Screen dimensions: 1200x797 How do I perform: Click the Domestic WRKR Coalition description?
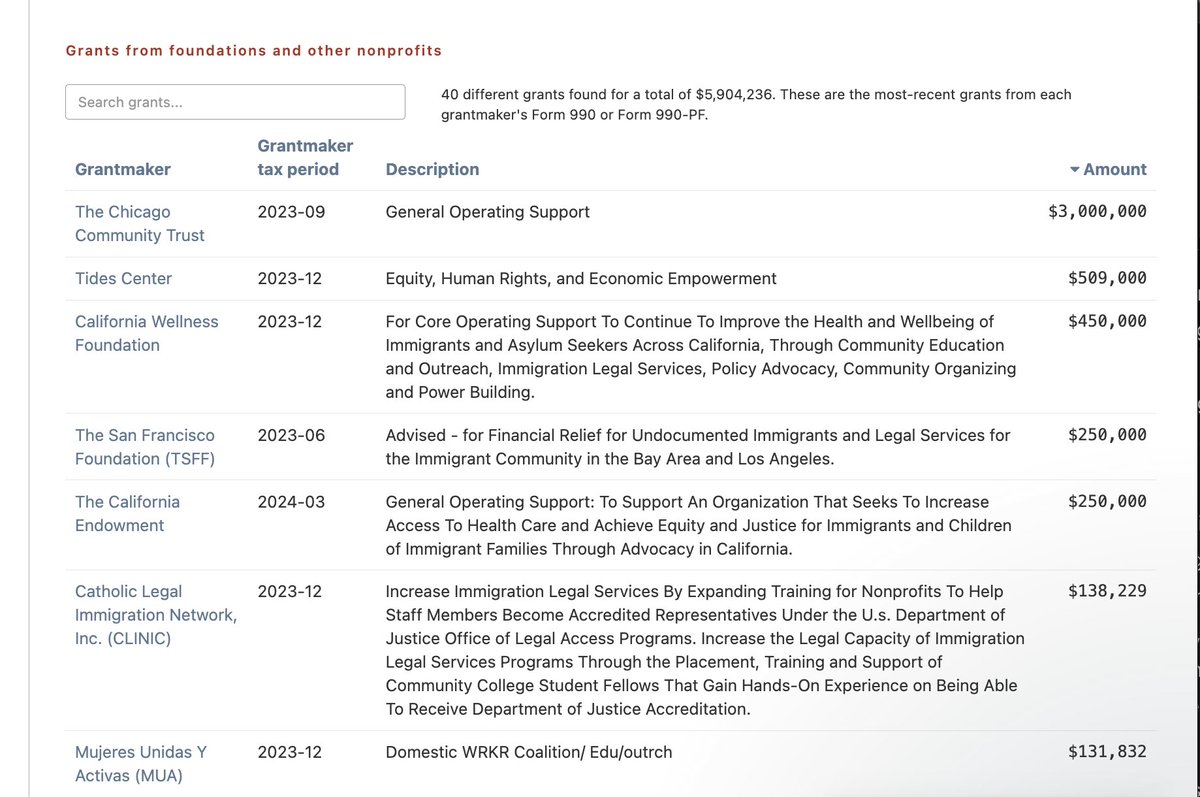528,752
